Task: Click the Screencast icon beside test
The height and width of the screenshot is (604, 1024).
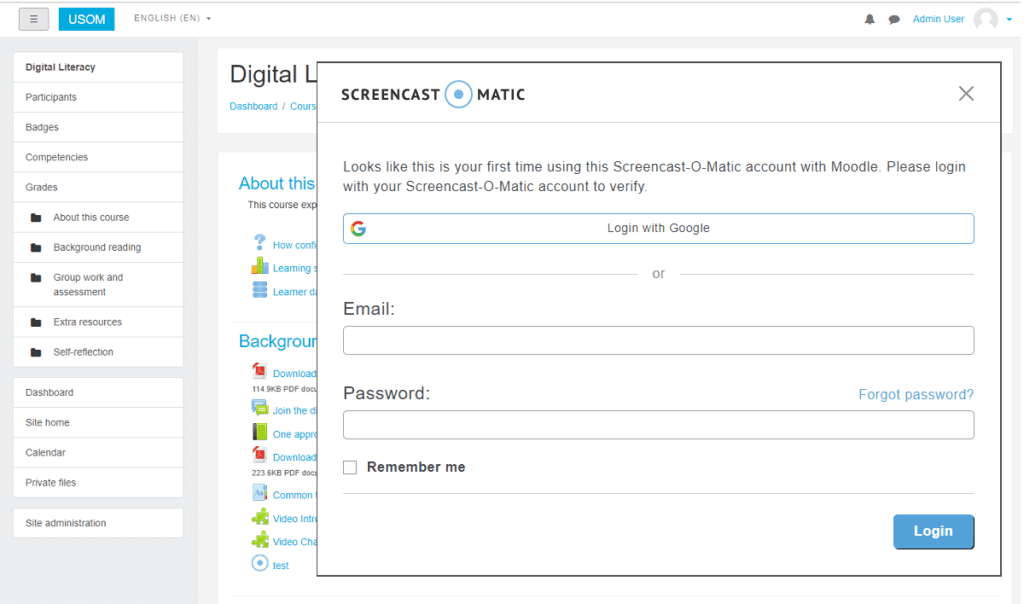Action: tap(259, 563)
